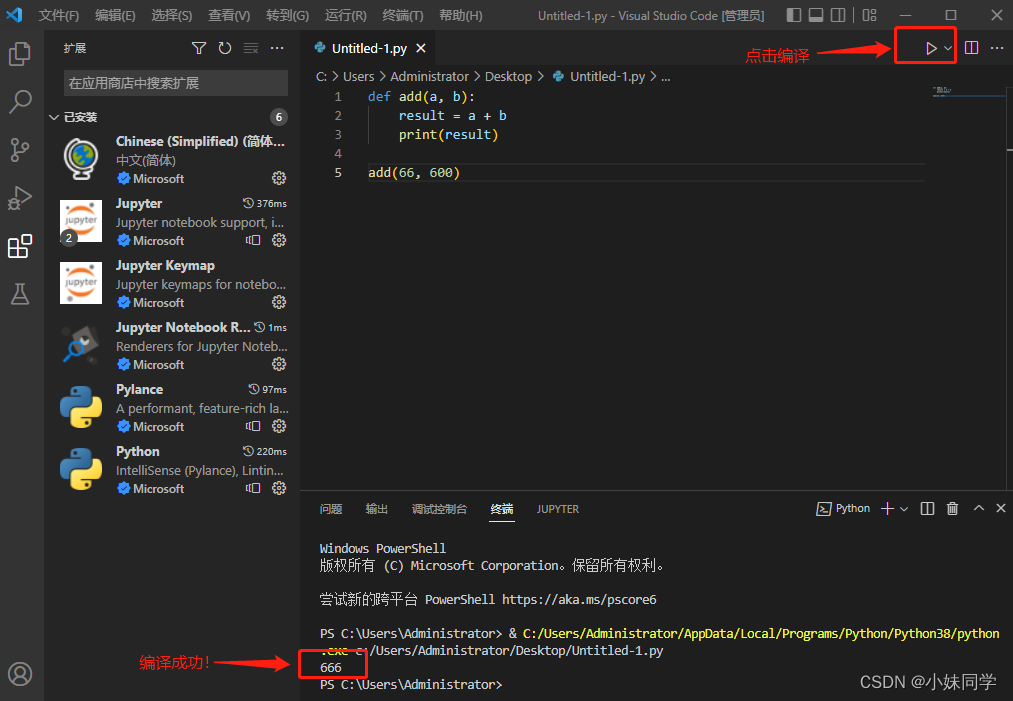Viewport: 1013px width, 701px height.
Task: Manage Chinese (Simplified) extension gear
Action: tap(279, 178)
